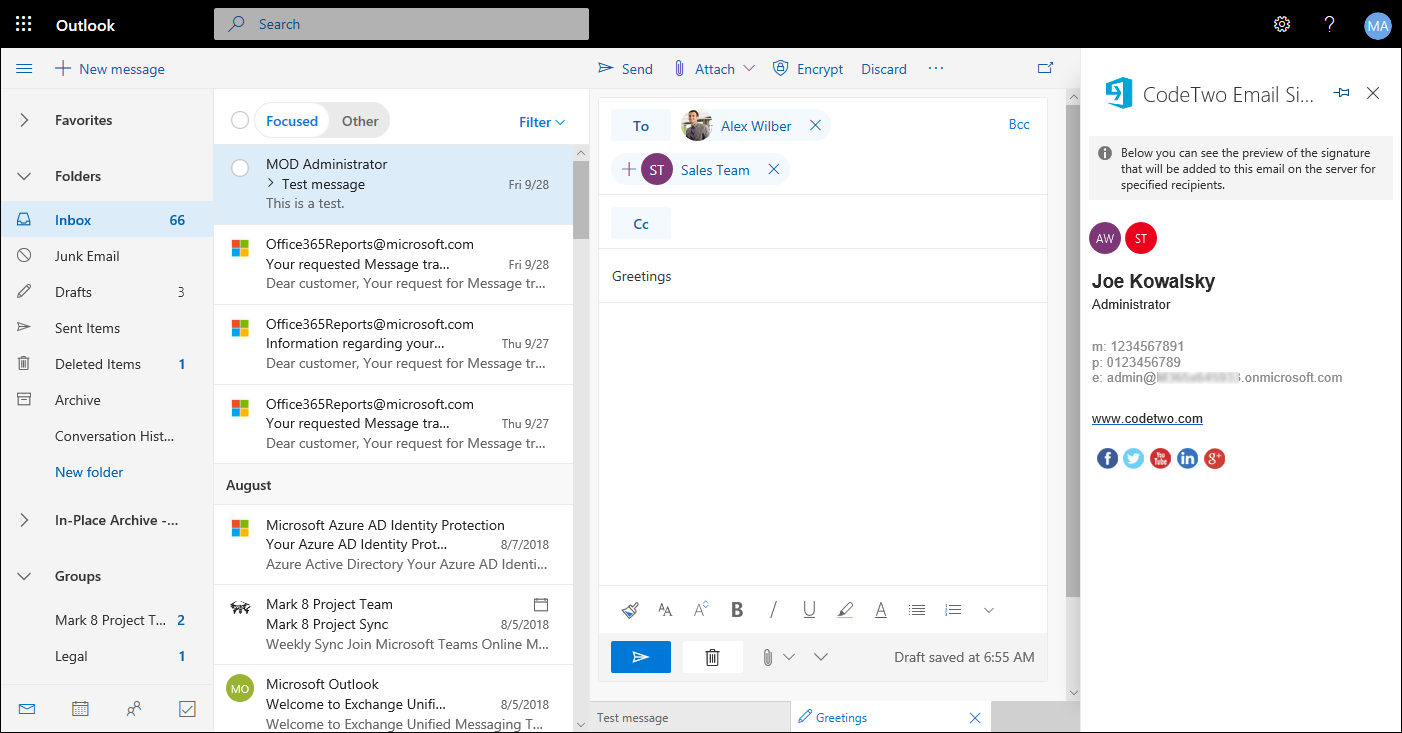Screen dimensions: 1402x733
Task: Switch to the Mail module icon
Action: pyautogui.click(x=27, y=709)
